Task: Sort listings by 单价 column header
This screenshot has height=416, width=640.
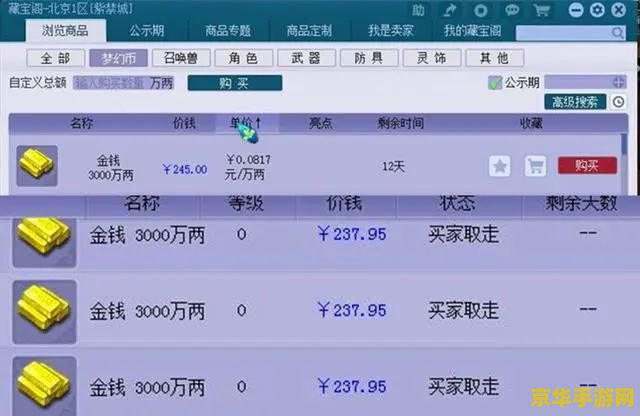Action: click(244, 124)
